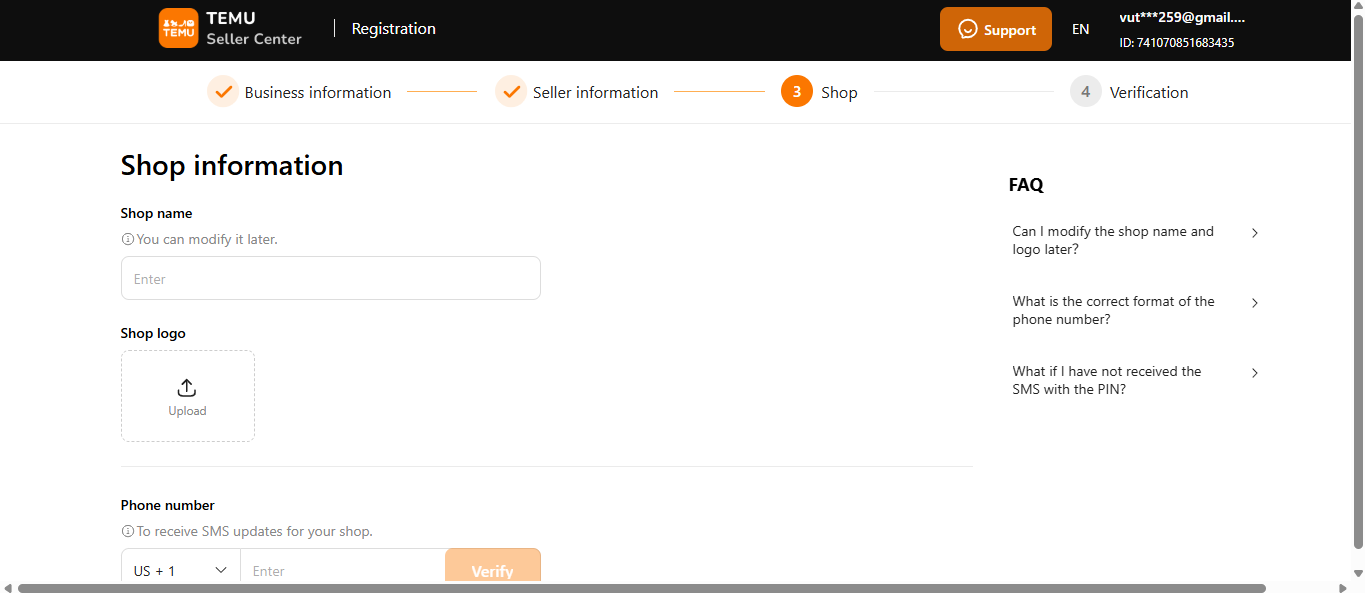Screen dimensions: 1365x593
Task: Click the Verify button
Action: coord(492,570)
